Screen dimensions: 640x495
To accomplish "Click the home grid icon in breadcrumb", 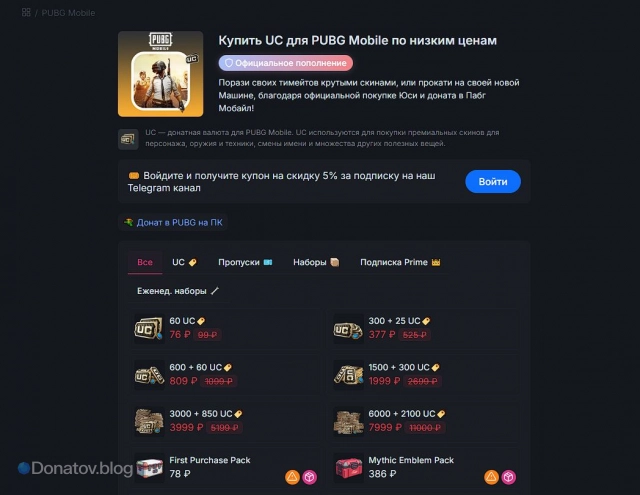I will pos(26,13).
